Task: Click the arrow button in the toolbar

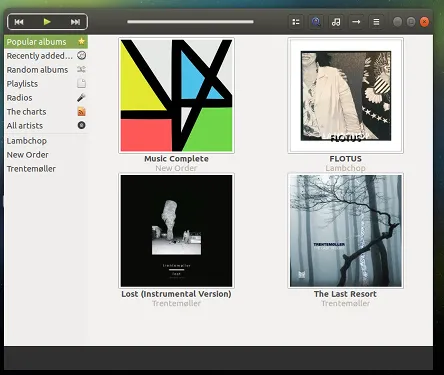Action: click(x=356, y=22)
